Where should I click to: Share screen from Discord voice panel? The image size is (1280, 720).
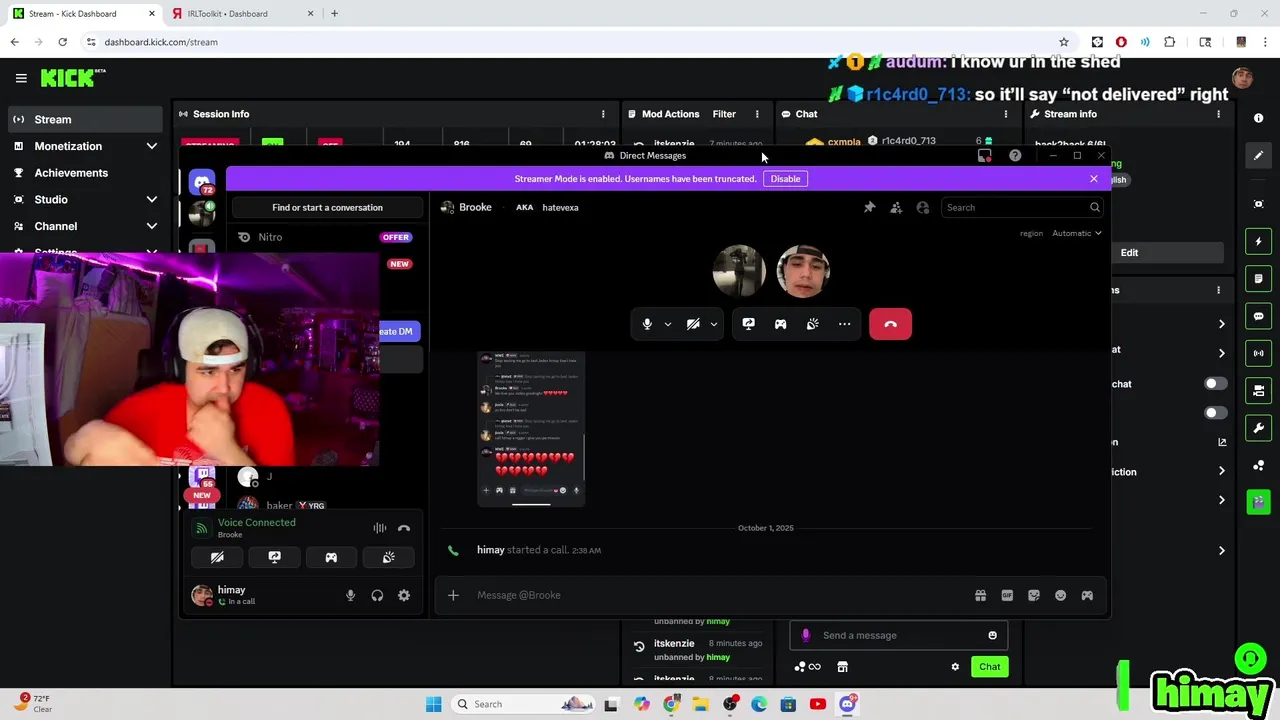274,557
